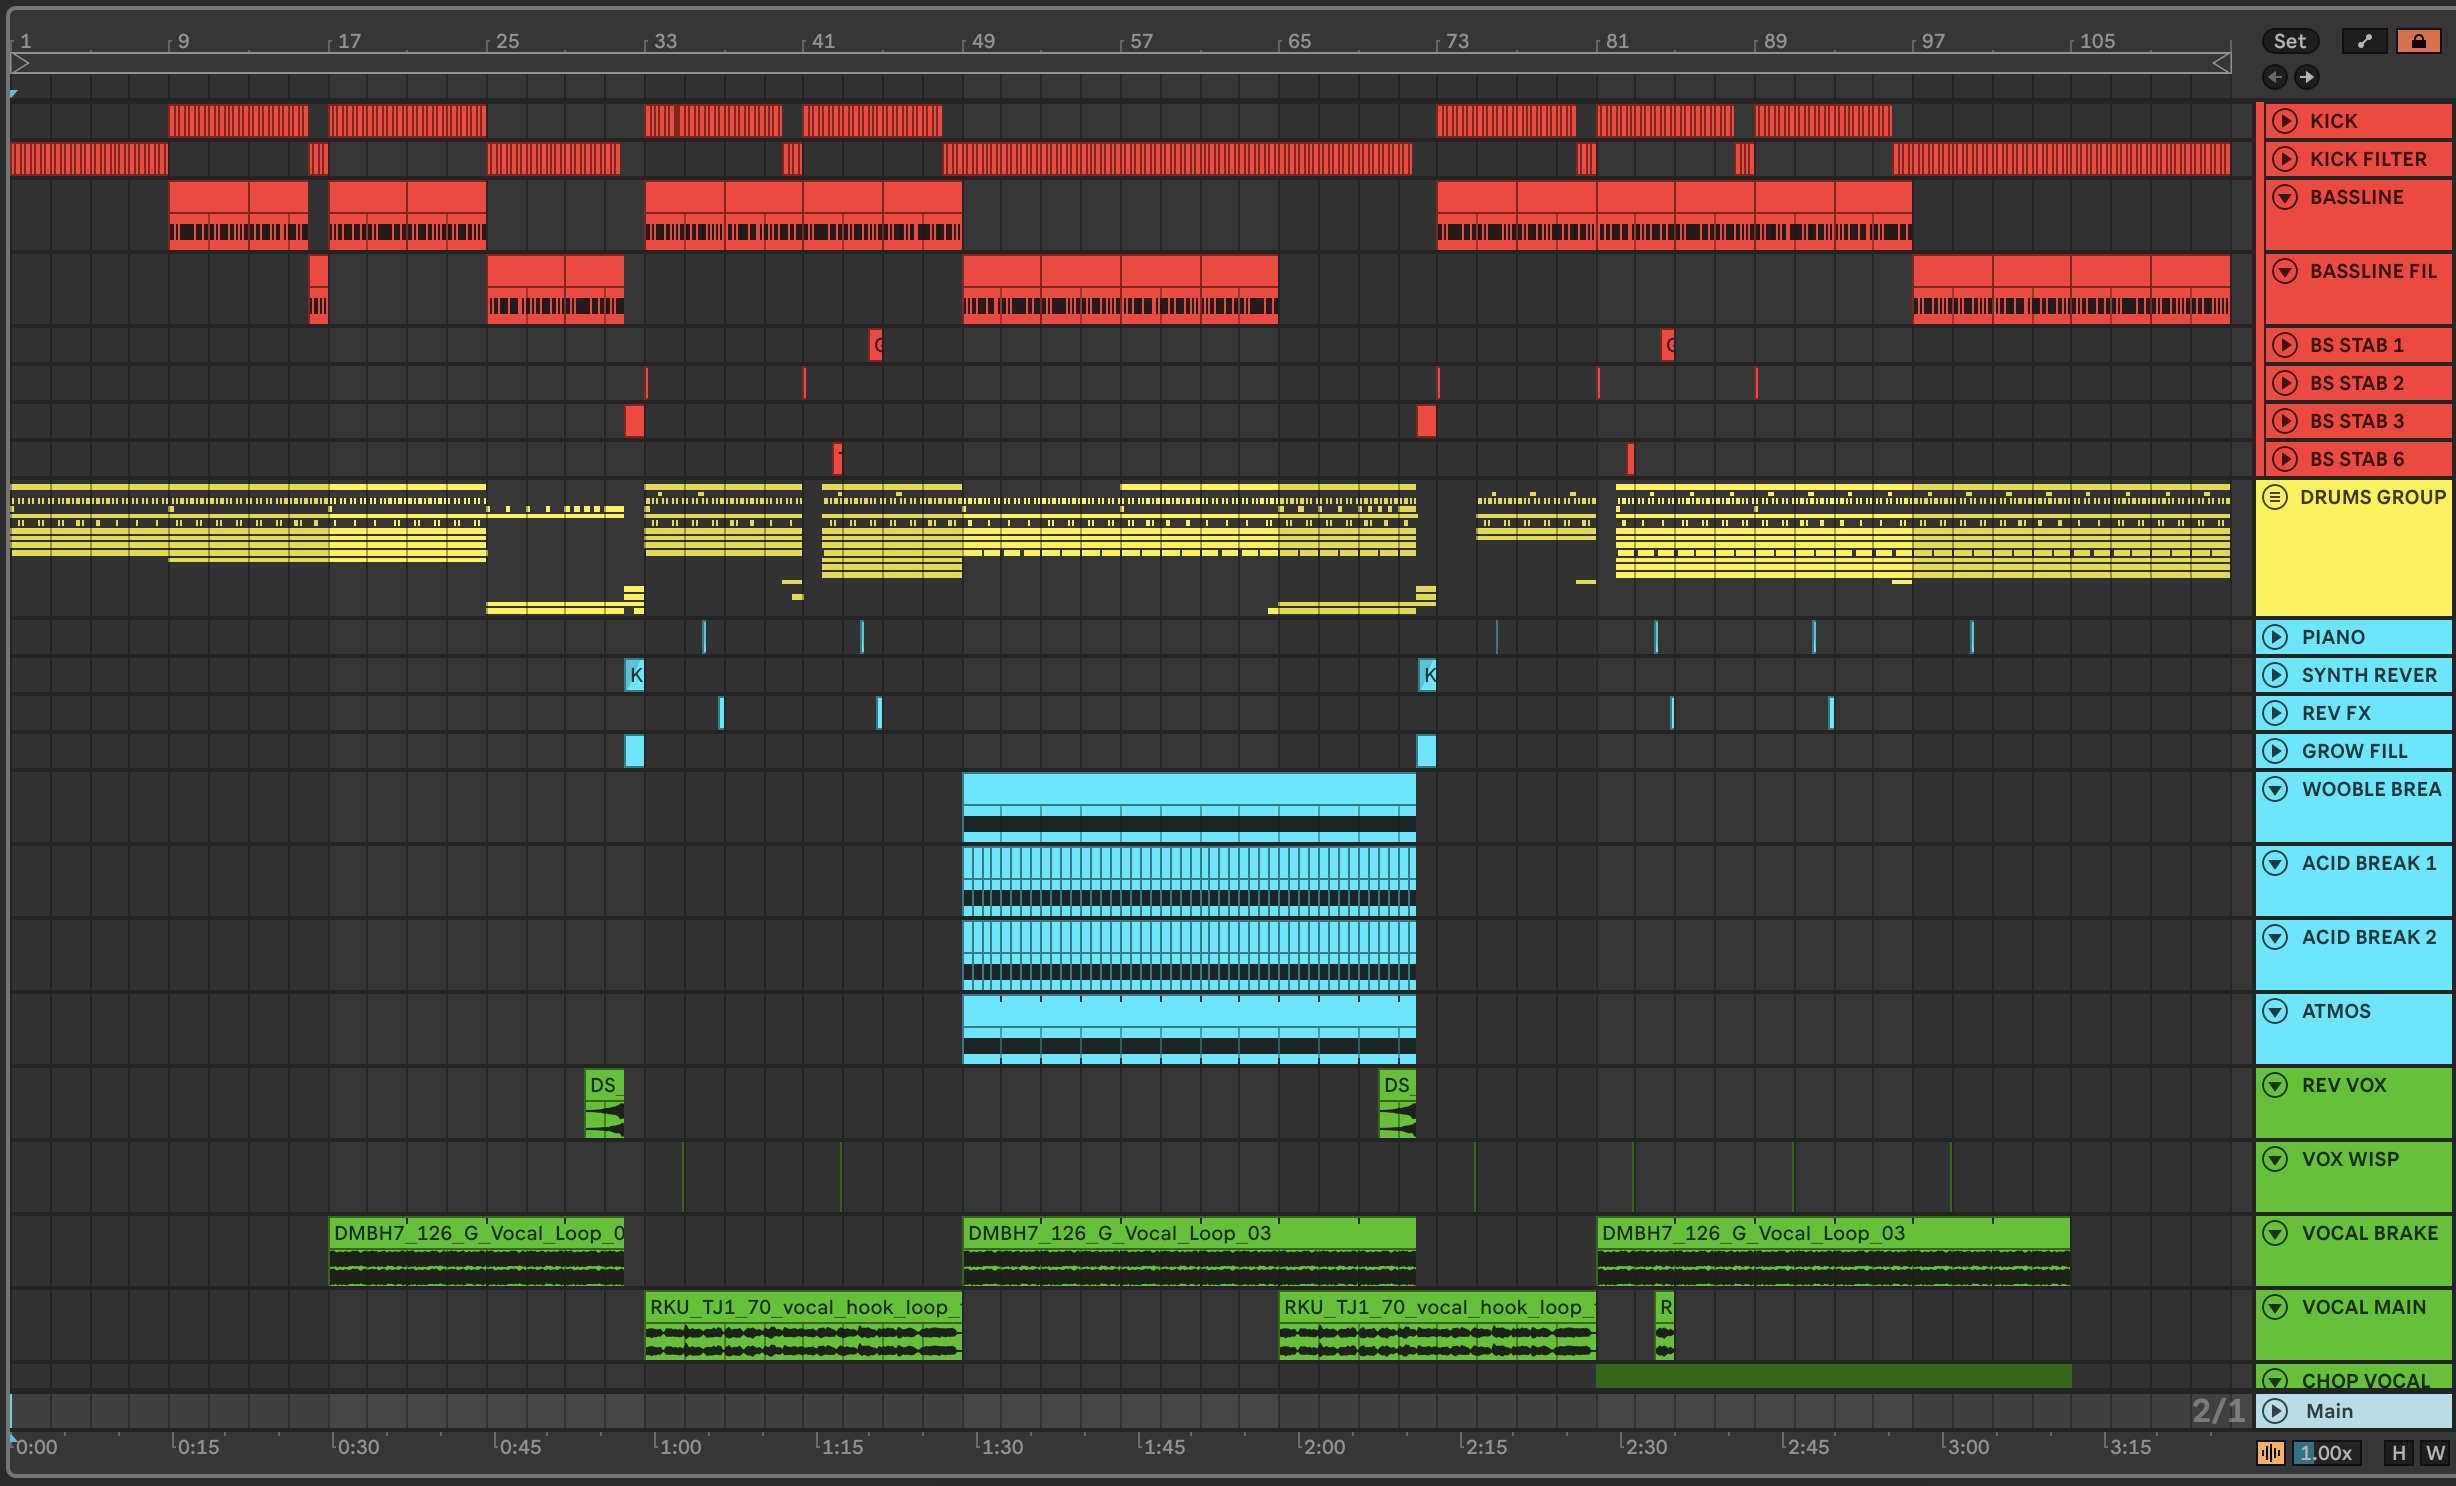The height and width of the screenshot is (1486, 2456).
Task: Unfold the BS STAB 3 track
Action: (x=2285, y=421)
